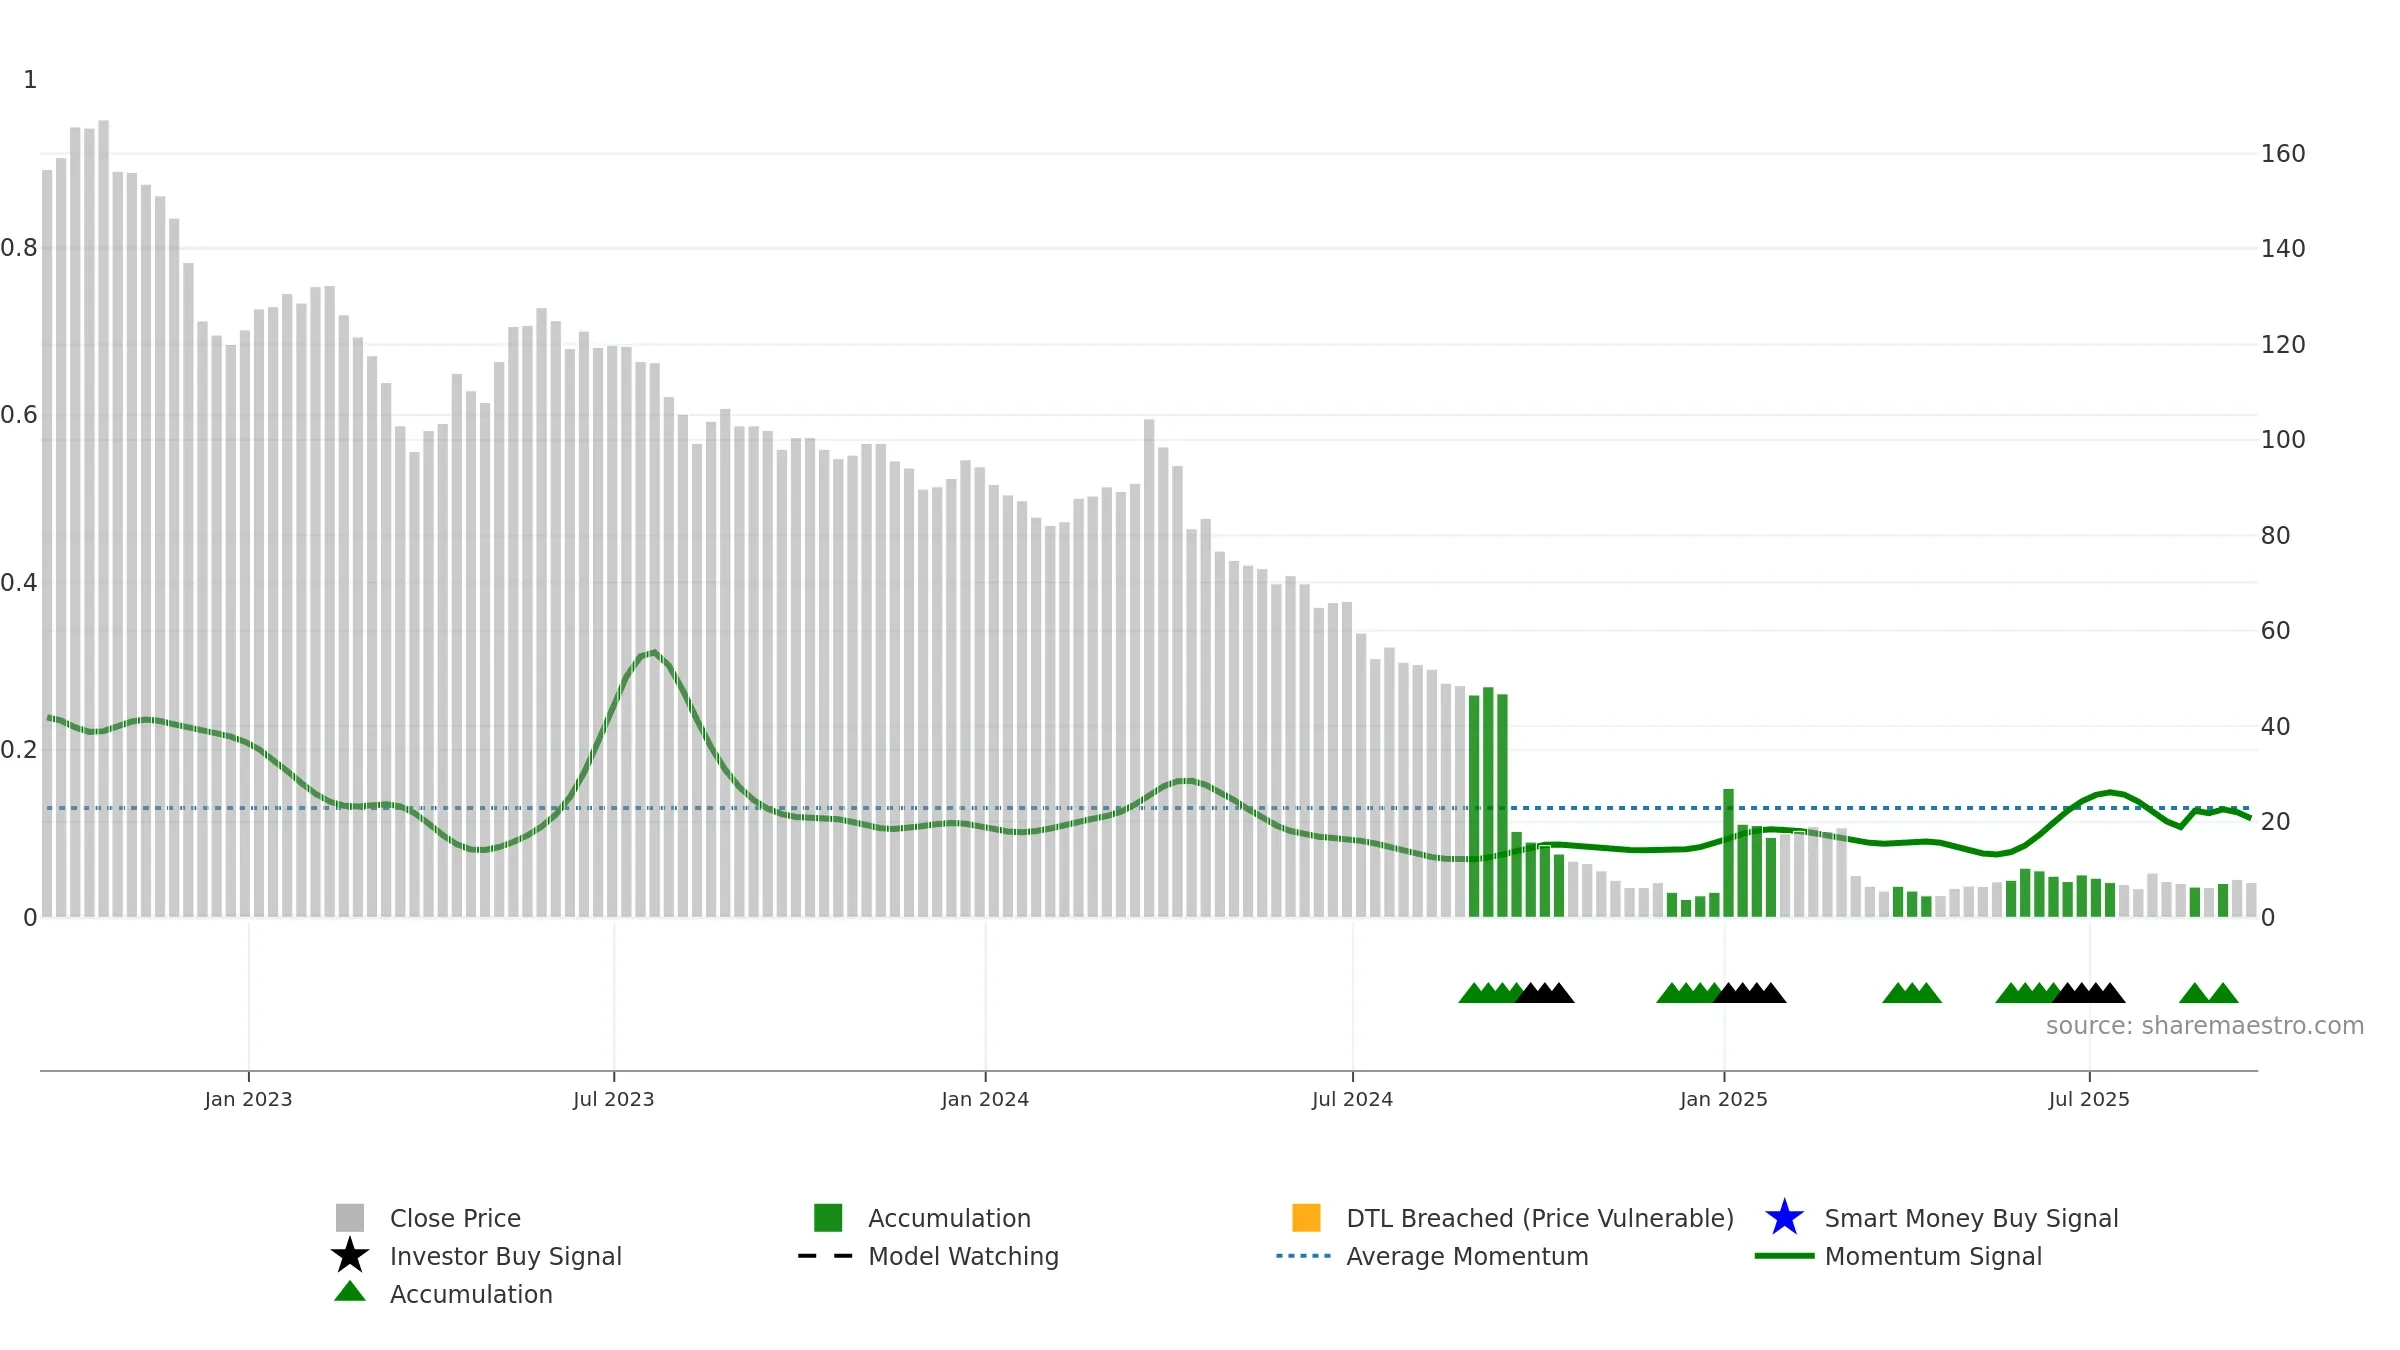The image size is (2400, 1350).
Task: Click the first green accumulation triangle marker
Action: [x=1474, y=993]
